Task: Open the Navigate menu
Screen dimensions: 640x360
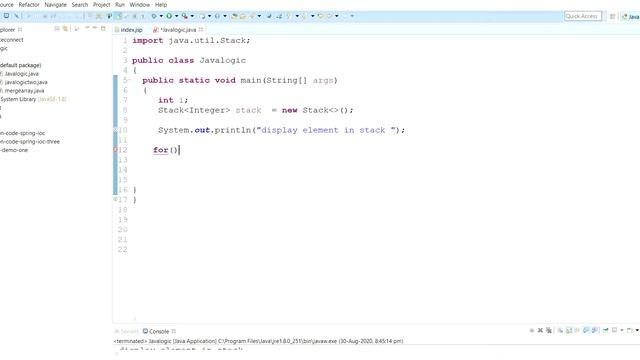Action: (56, 4)
